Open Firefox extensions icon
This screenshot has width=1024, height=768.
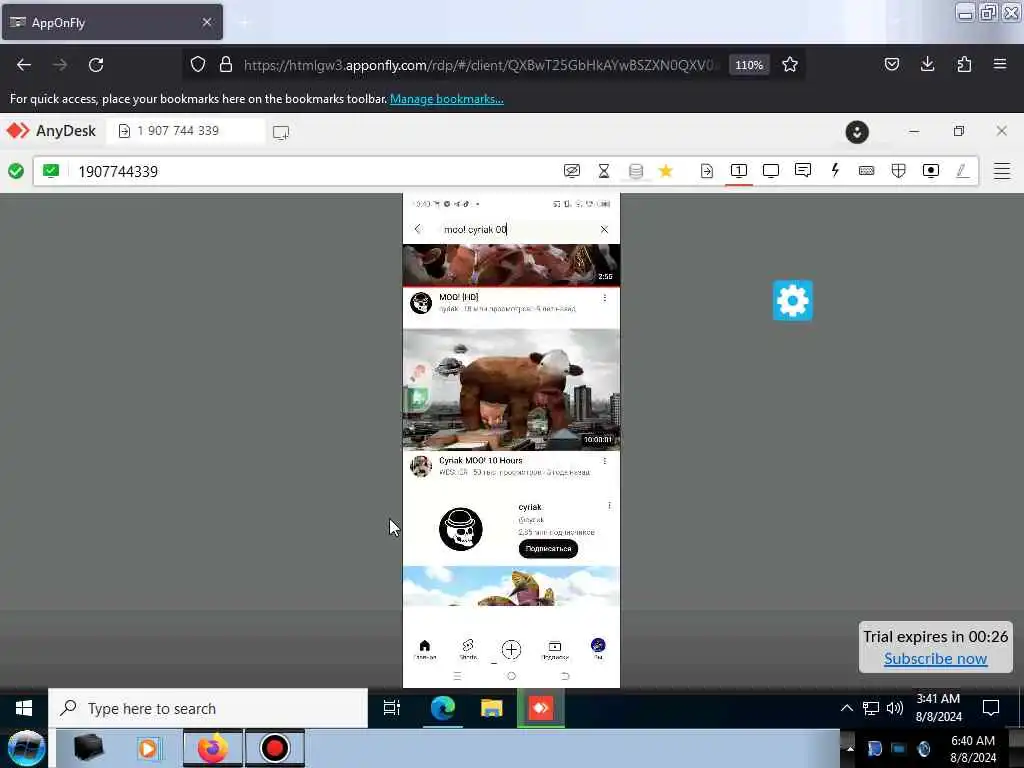tap(964, 64)
